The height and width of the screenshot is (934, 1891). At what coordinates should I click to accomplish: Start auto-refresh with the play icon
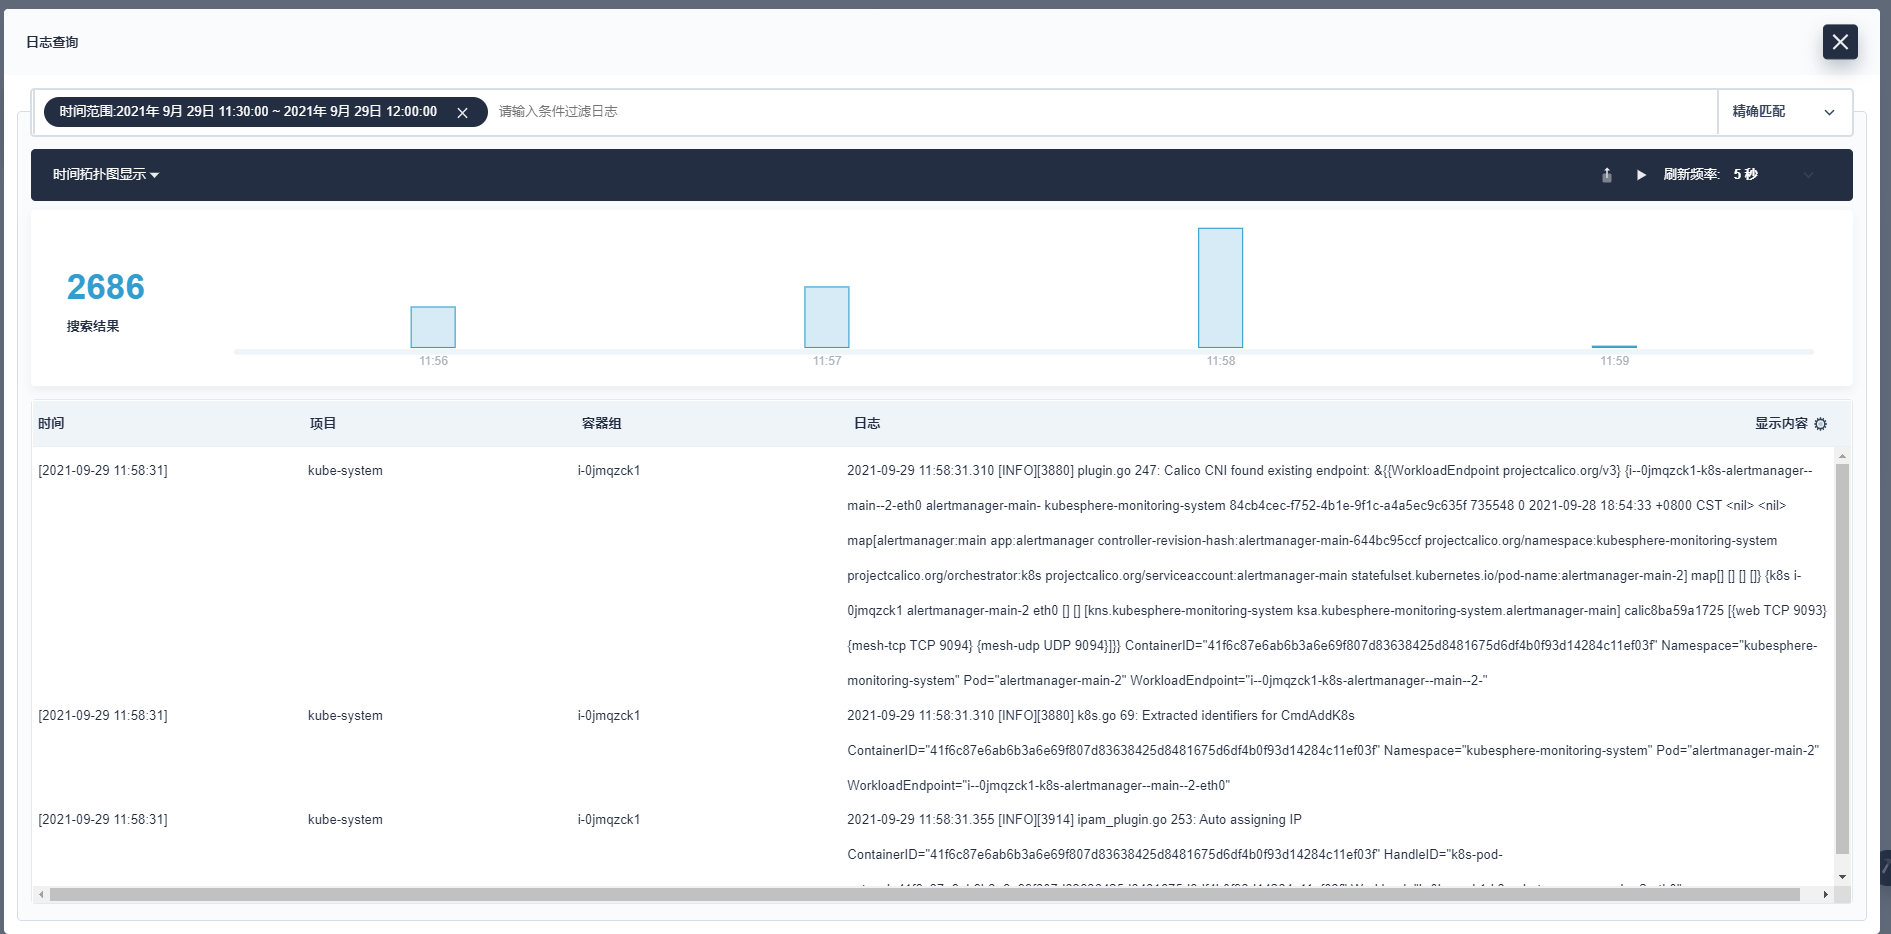(1640, 175)
